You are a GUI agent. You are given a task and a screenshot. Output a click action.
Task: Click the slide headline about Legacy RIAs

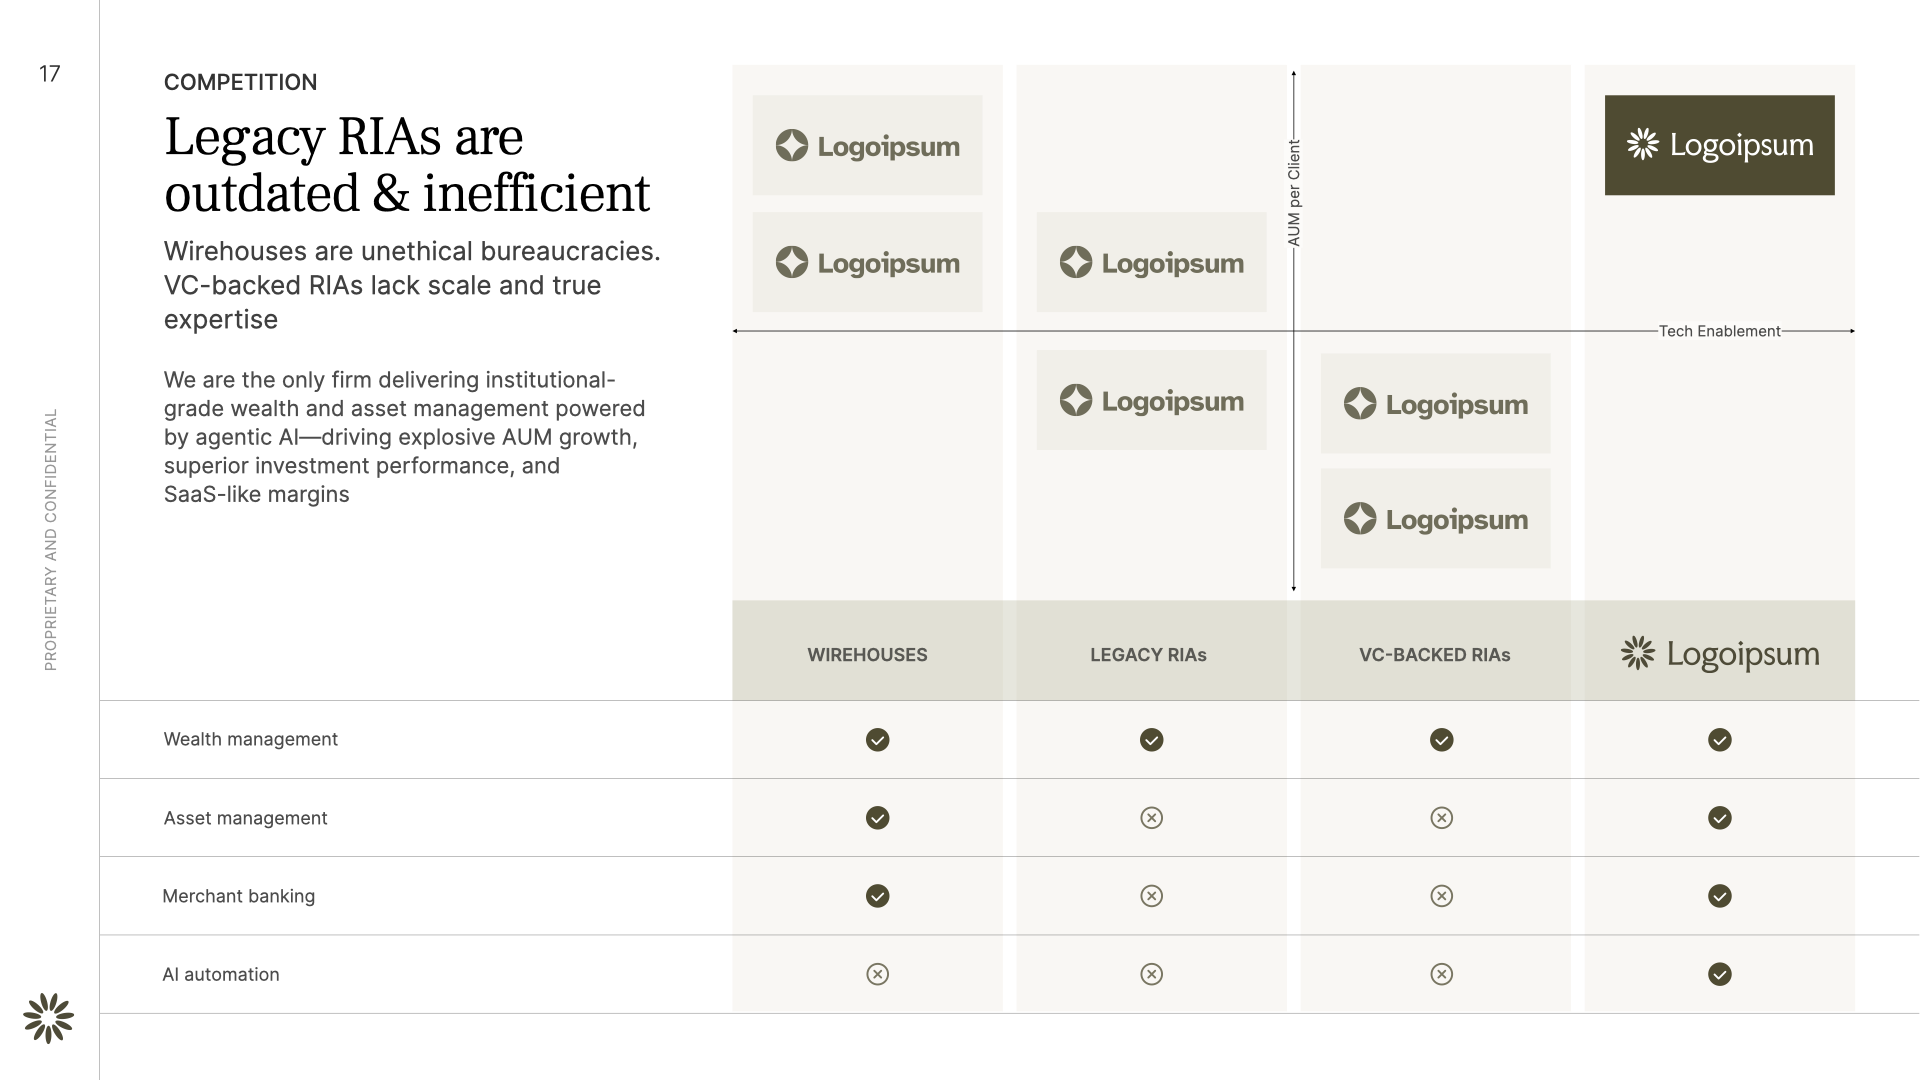click(407, 165)
